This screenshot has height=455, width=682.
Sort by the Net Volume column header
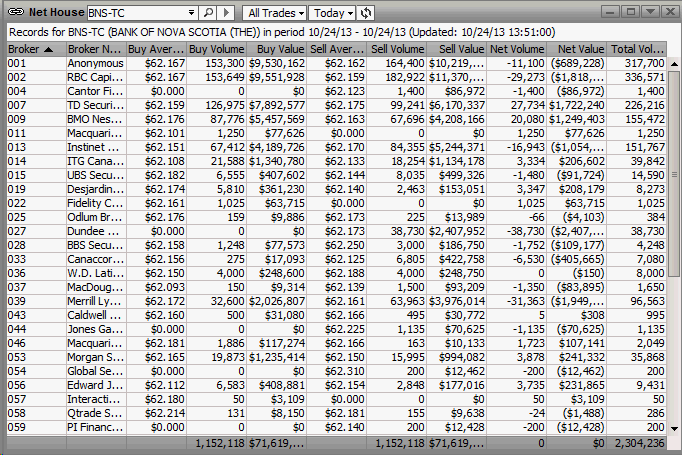pos(517,49)
